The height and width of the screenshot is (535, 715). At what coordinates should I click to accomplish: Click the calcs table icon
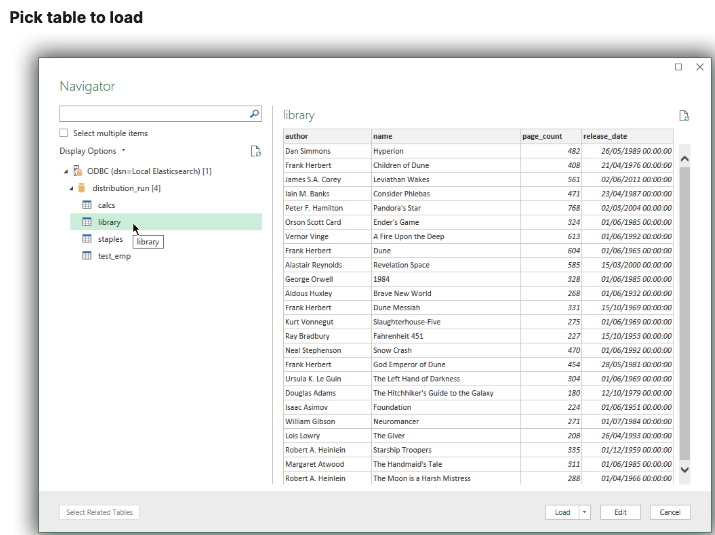pyautogui.click(x=87, y=205)
